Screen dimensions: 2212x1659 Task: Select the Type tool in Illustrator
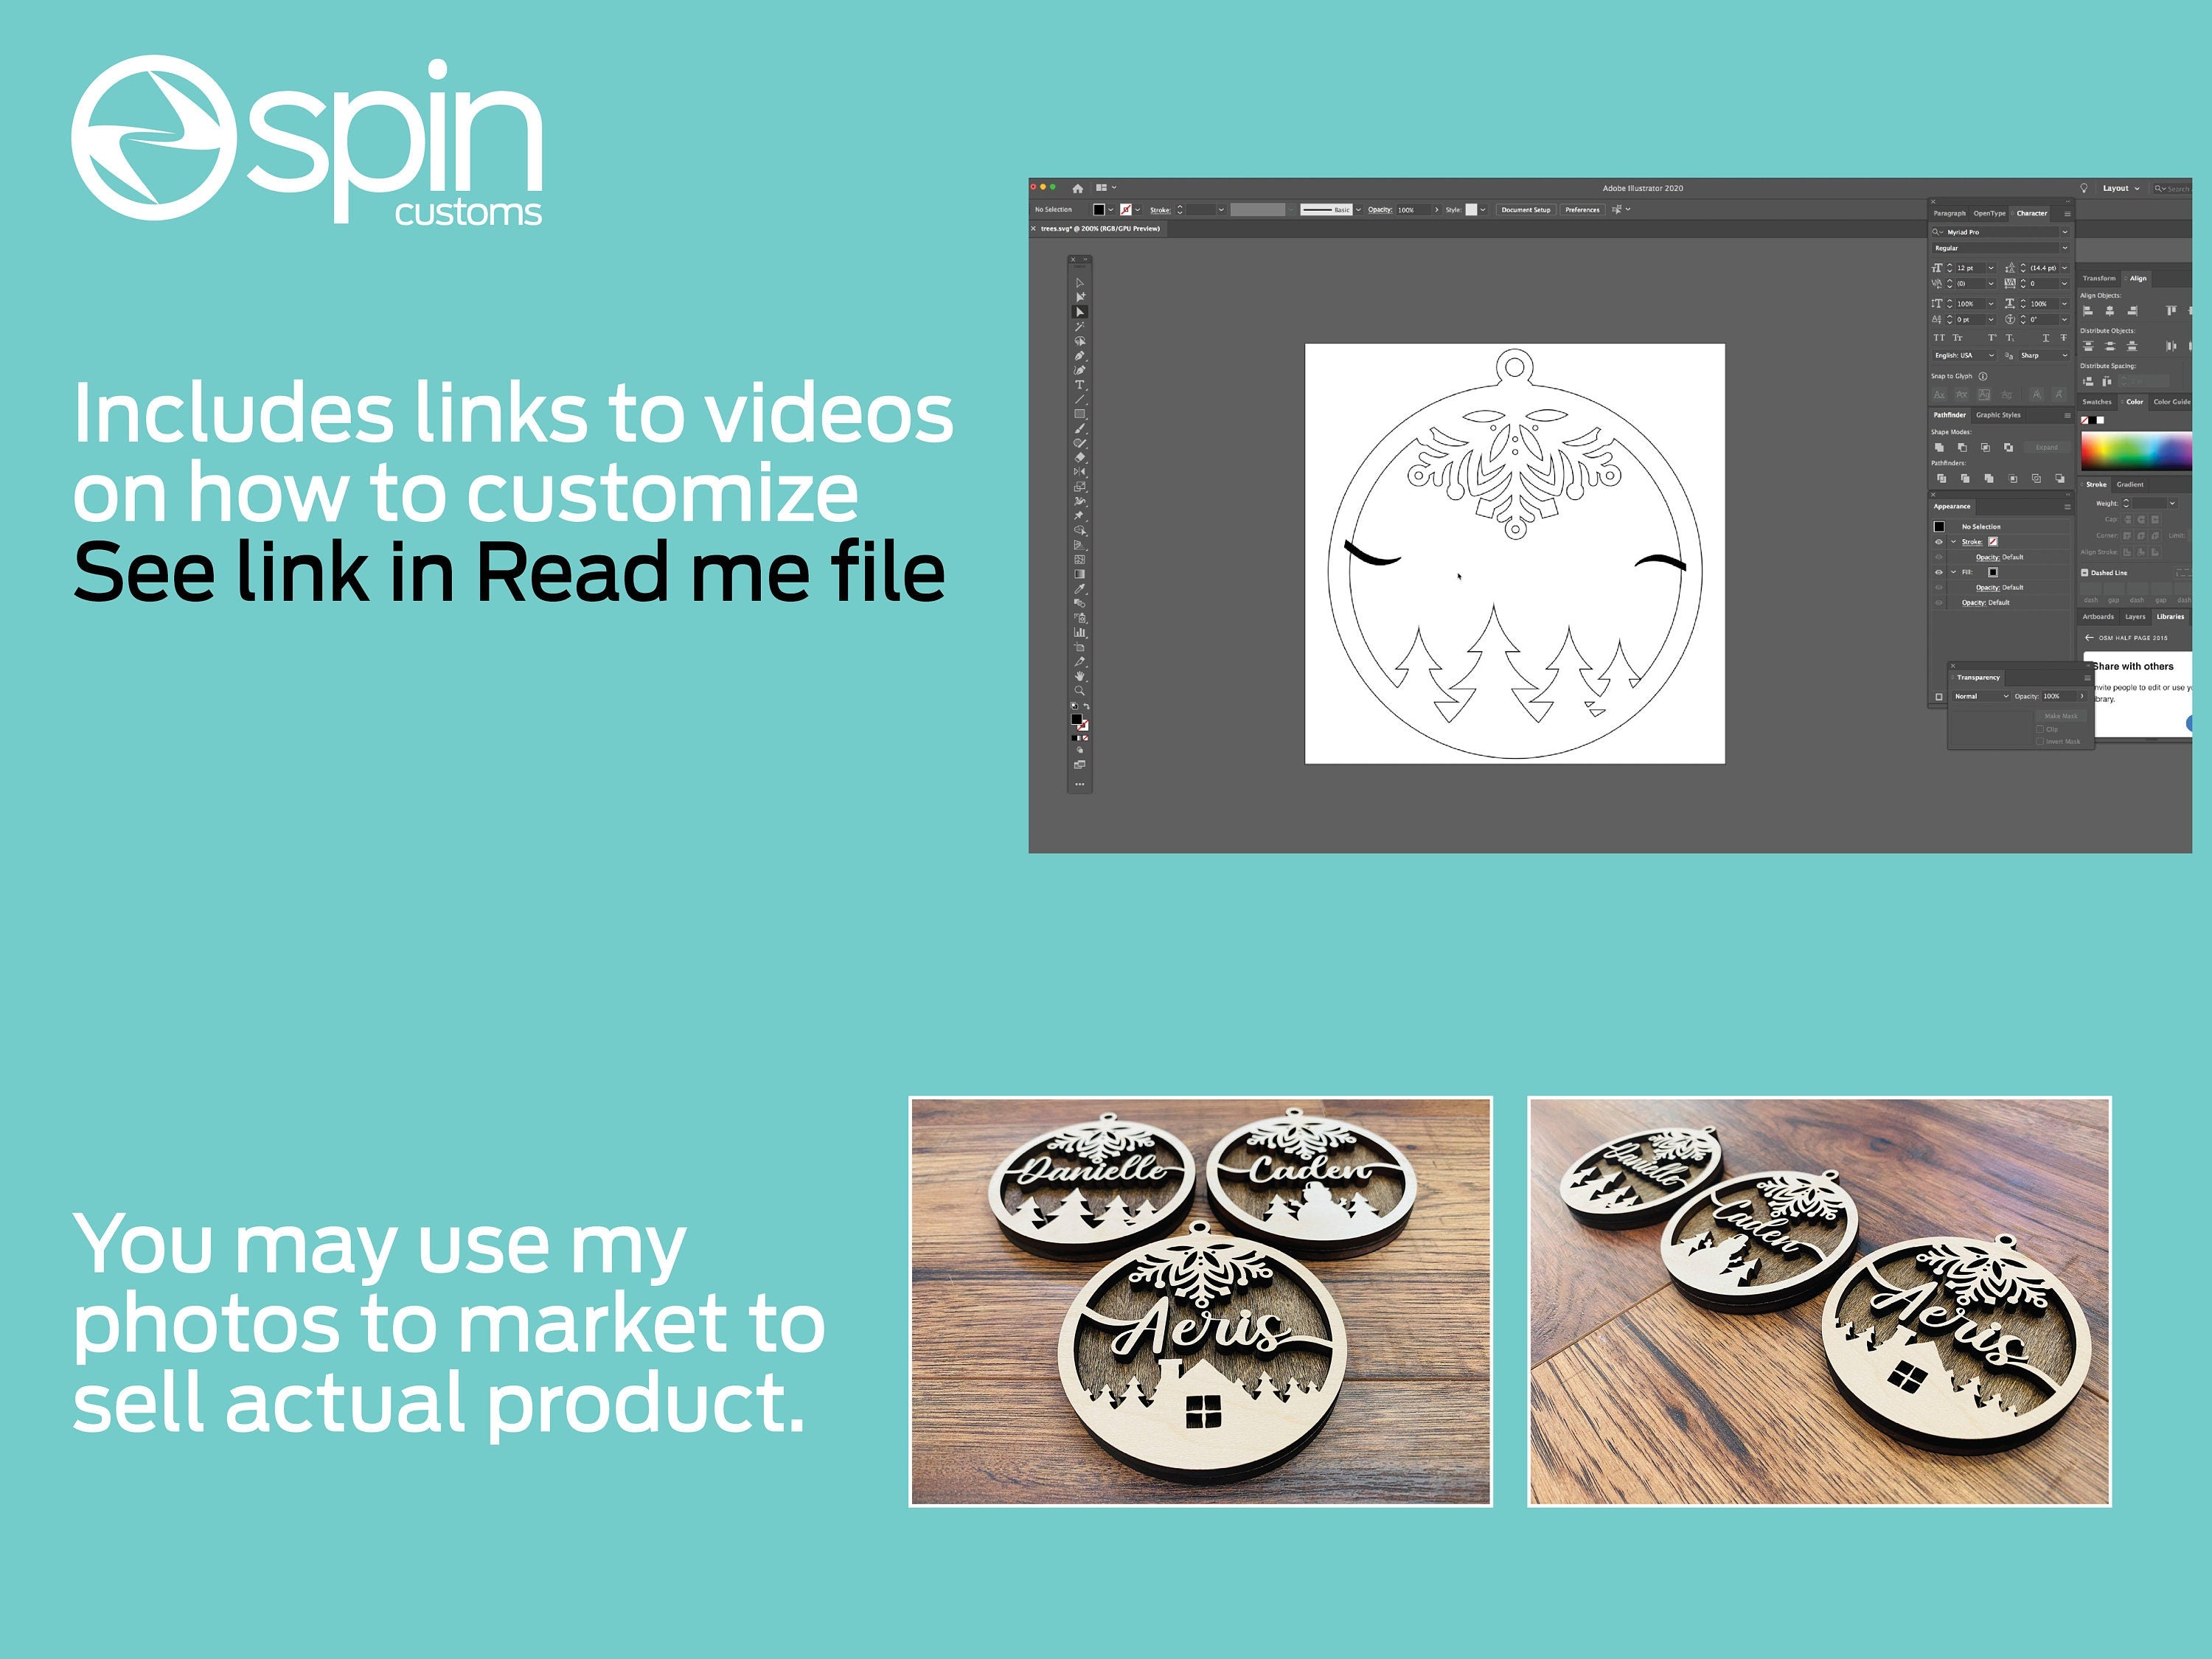[1080, 385]
